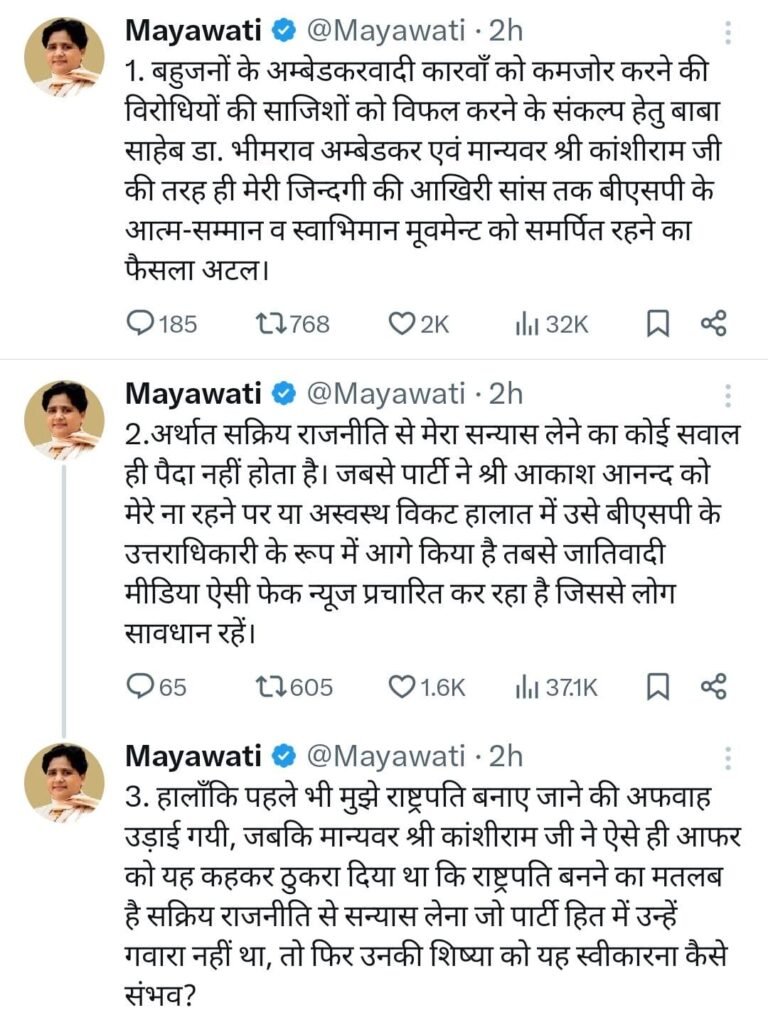Like the tweet with 1.6K likes
The width and height of the screenshot is (768, 1020).
[401, 687]
